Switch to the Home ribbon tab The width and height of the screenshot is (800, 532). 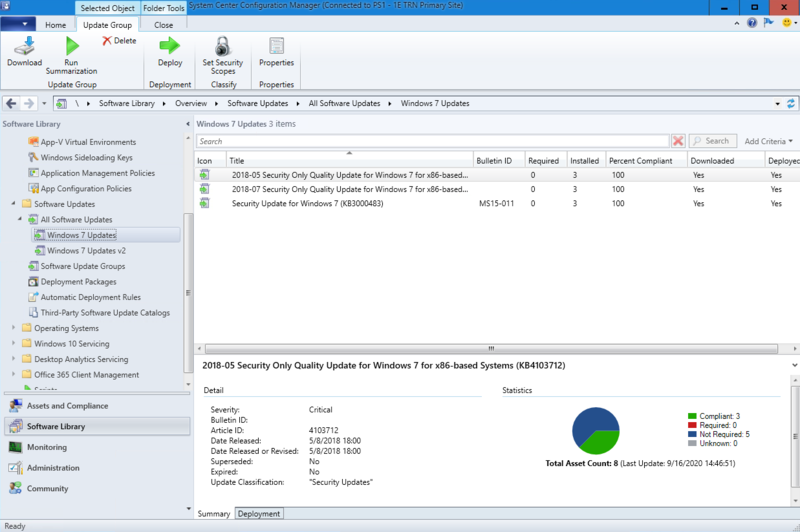point(56,25)
